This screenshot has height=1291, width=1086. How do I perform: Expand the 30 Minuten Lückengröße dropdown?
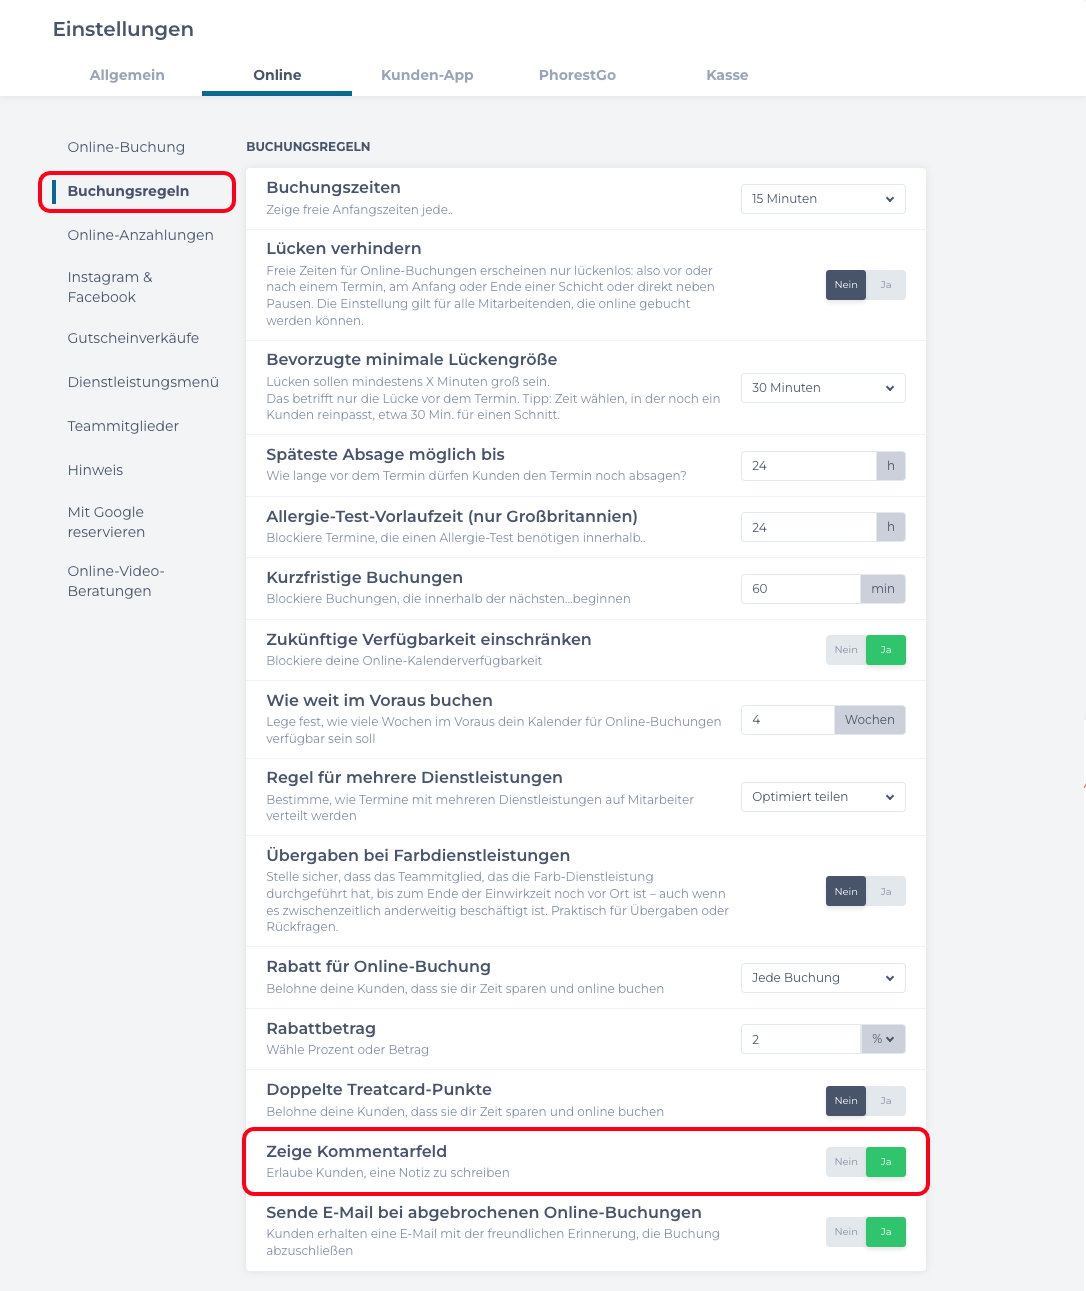click(823, 388)
